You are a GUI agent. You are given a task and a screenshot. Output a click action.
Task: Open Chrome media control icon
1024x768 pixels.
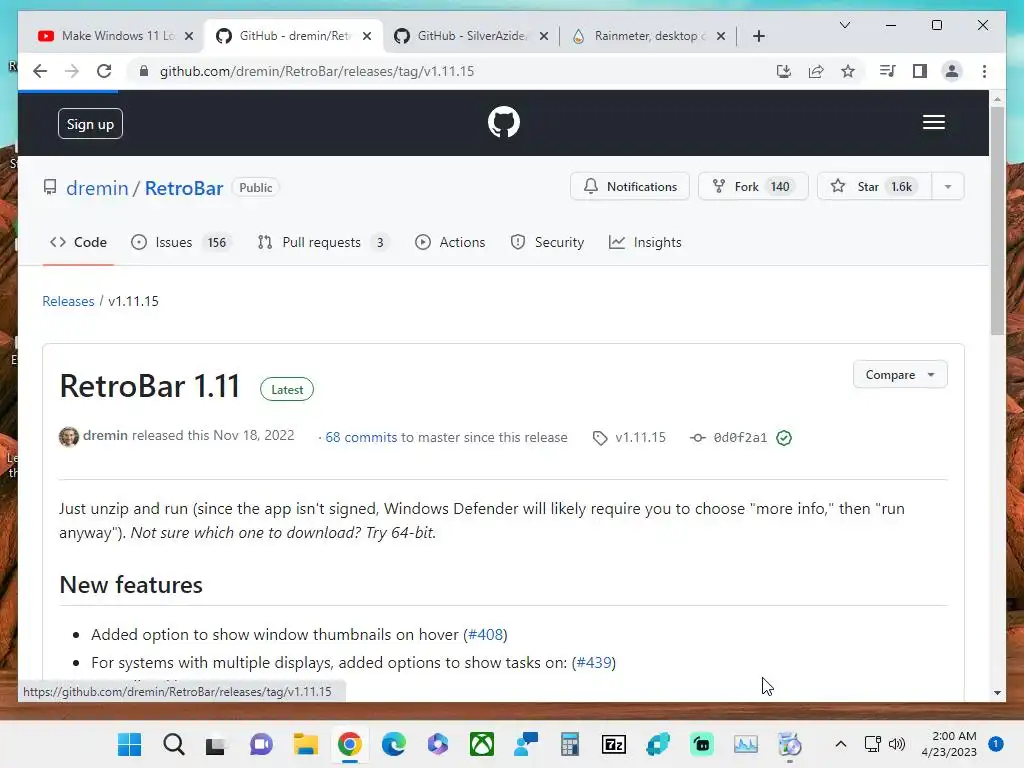pyautogui.click(x=888, y=71)
